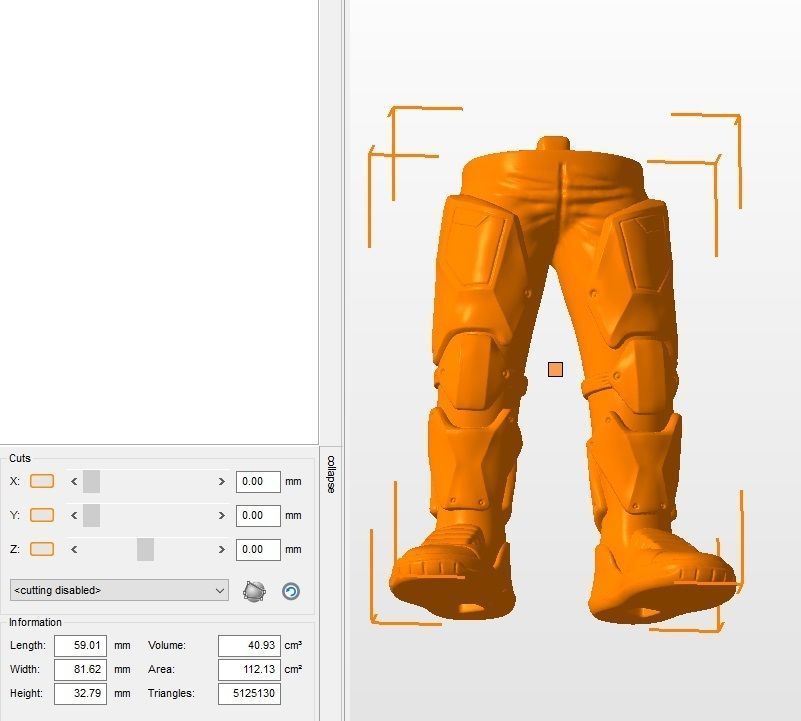The height and width of the screenshot is (721, 801).
Task: Click the Width value 81.62
Action: tap(80, 670)
